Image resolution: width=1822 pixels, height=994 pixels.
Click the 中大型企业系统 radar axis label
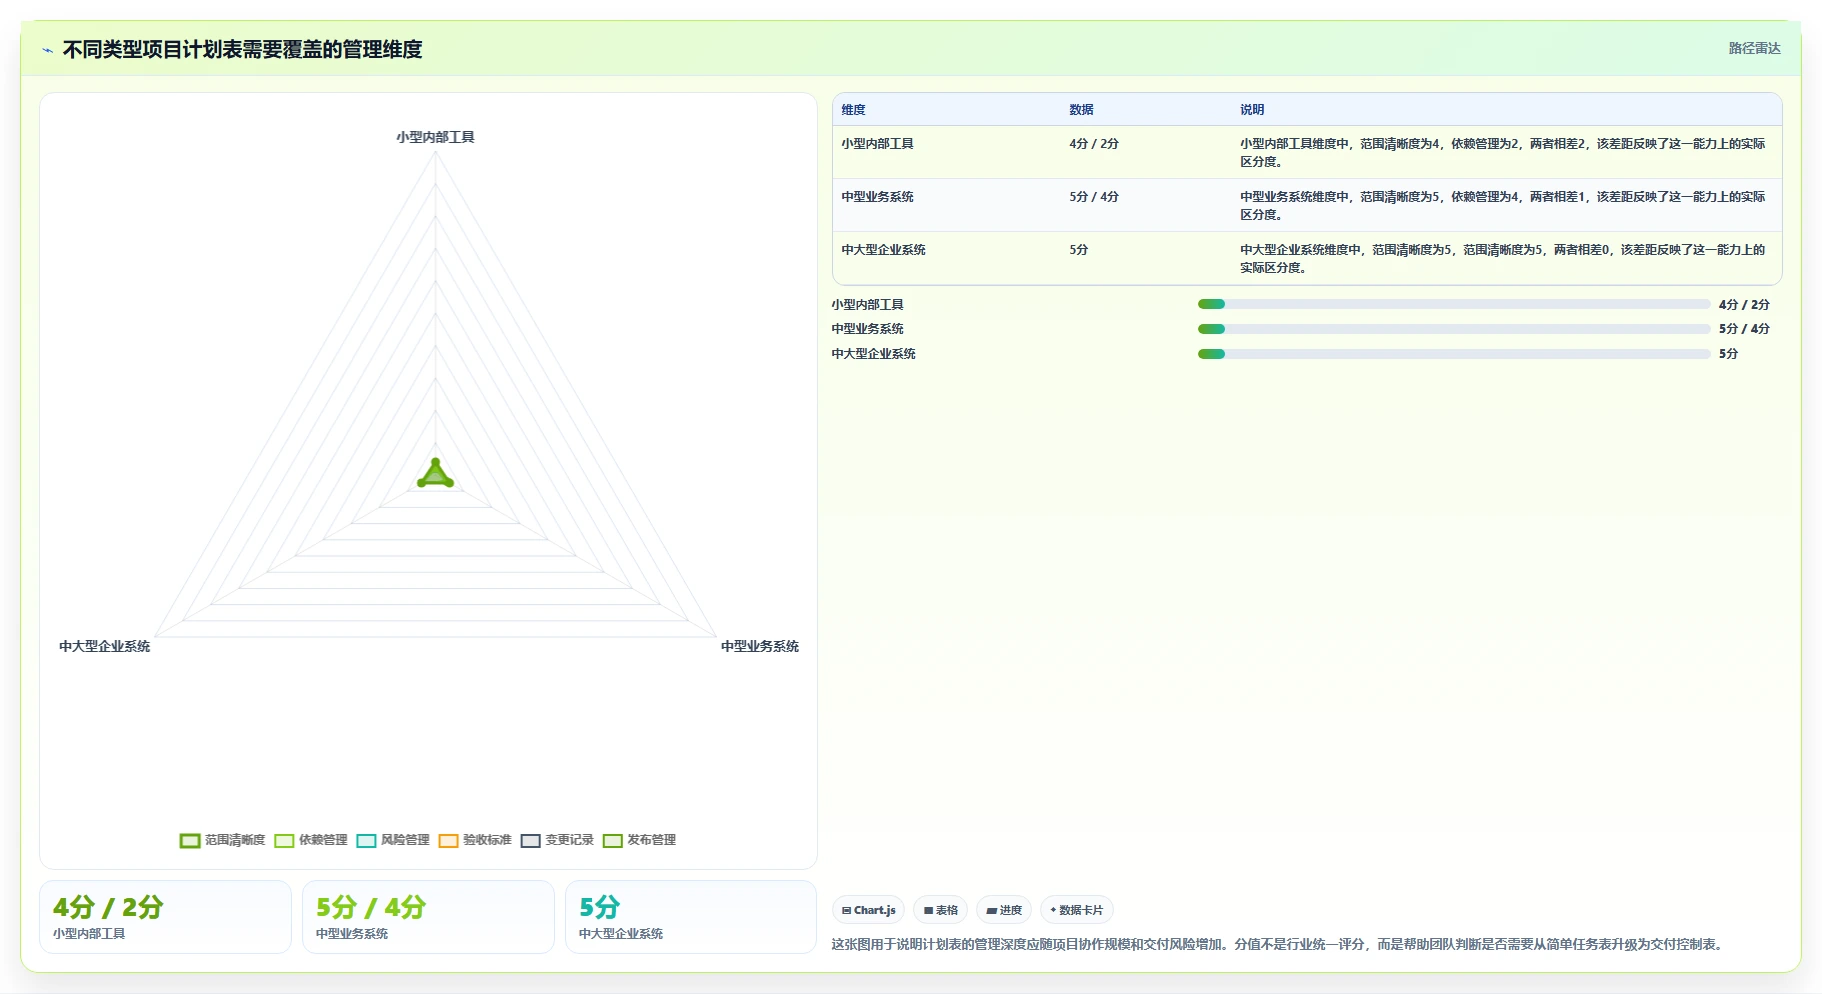[x=104, y=646]
